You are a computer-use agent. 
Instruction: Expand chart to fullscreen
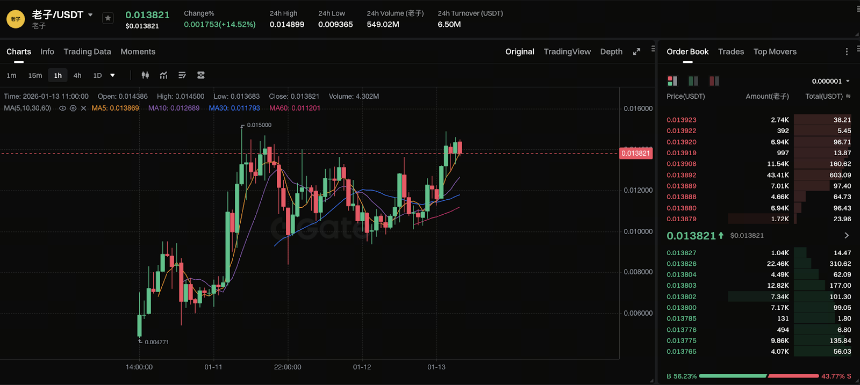coord(637,52)
